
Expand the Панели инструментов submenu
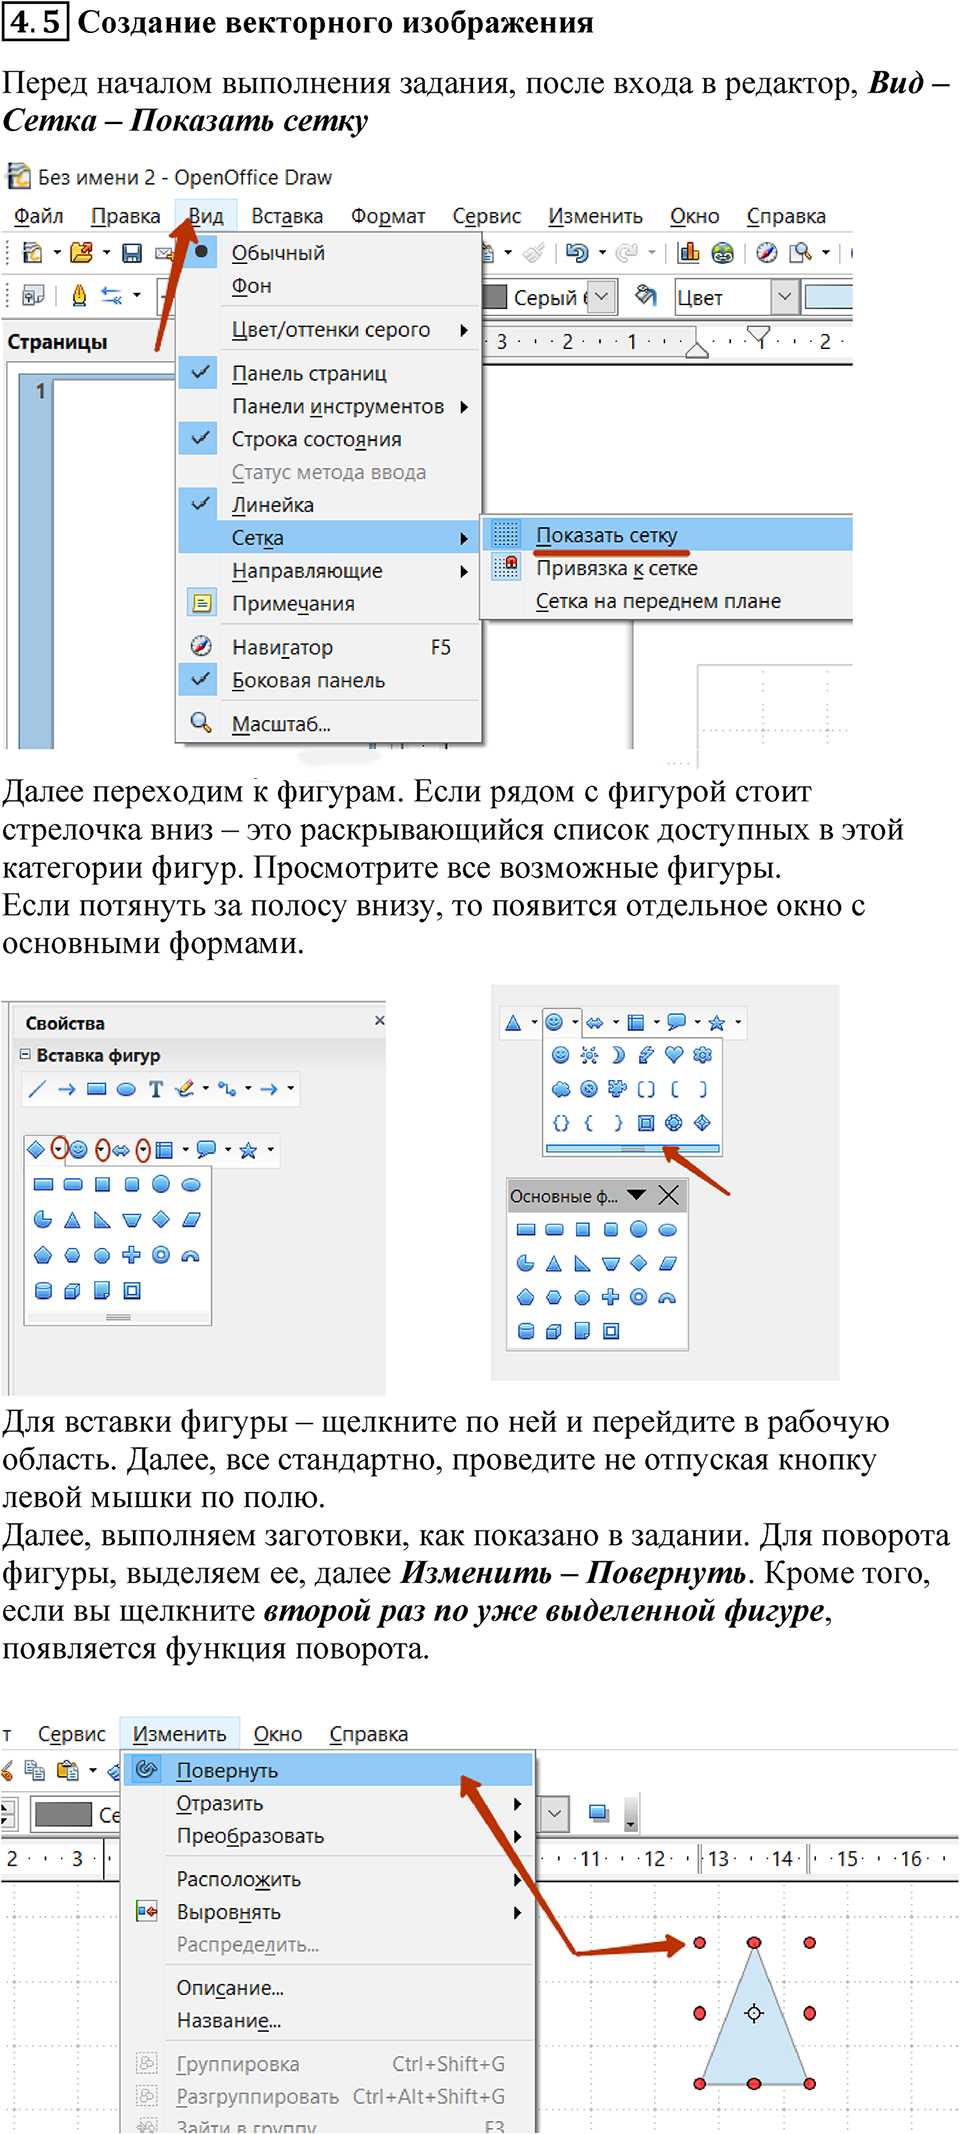(x=338, y=406)
